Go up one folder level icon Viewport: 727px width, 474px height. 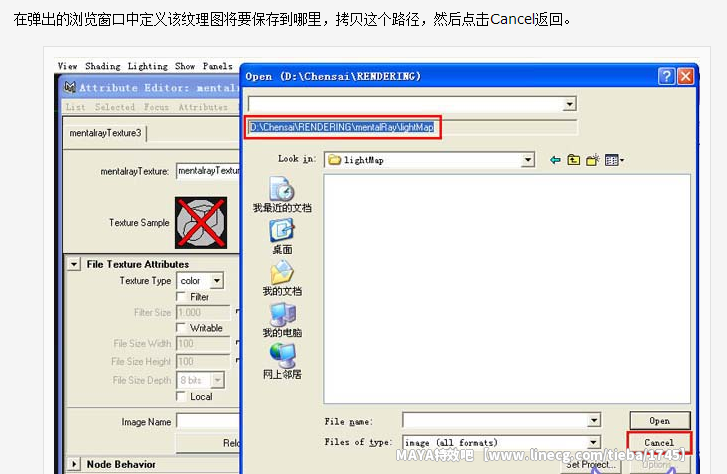574,160
